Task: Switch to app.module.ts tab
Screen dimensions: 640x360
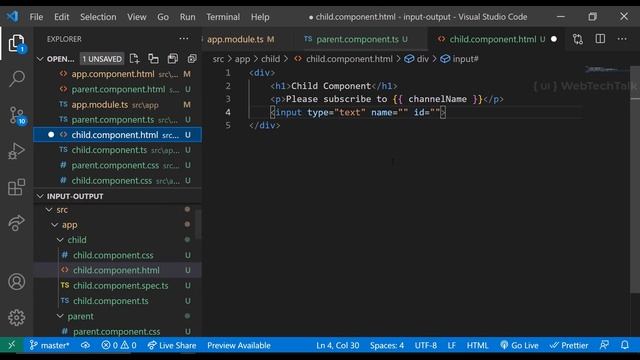Action: pos(240,39)
